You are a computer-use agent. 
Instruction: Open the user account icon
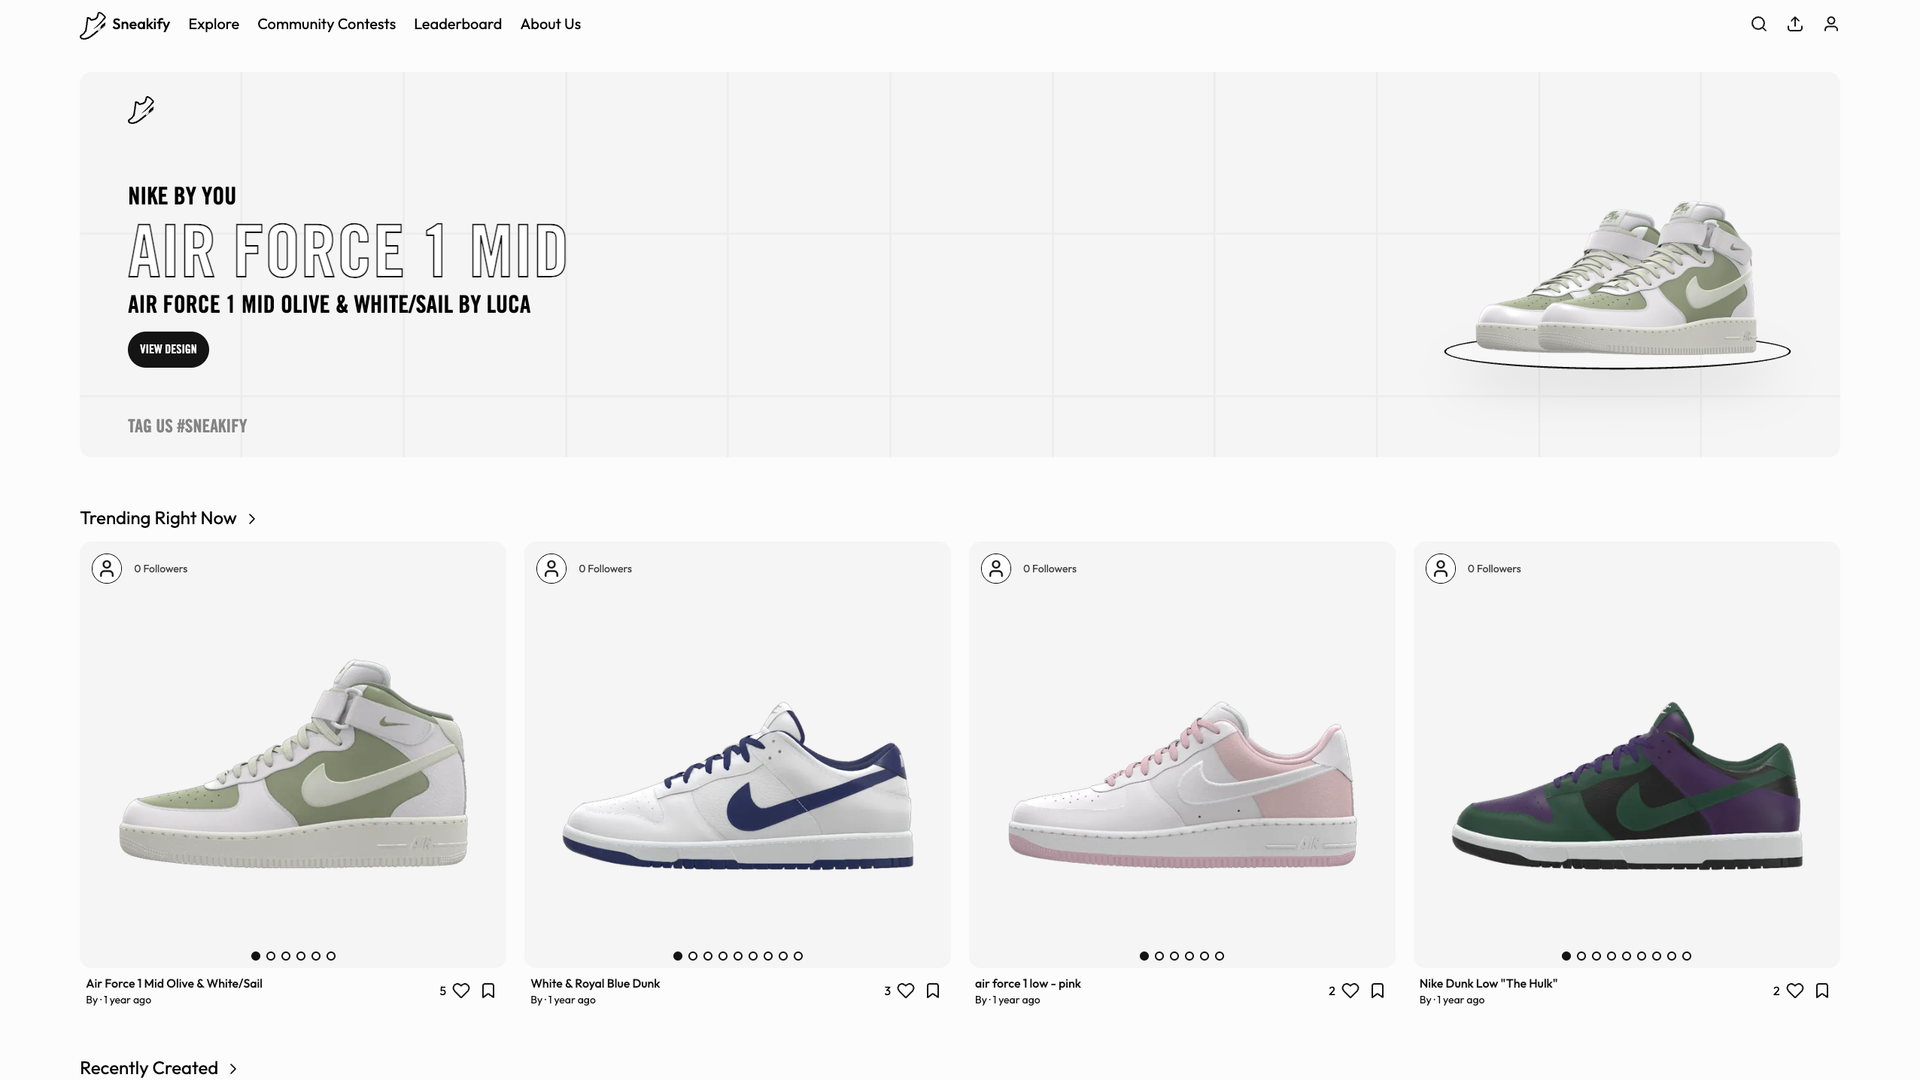[x=1831, y=24]
